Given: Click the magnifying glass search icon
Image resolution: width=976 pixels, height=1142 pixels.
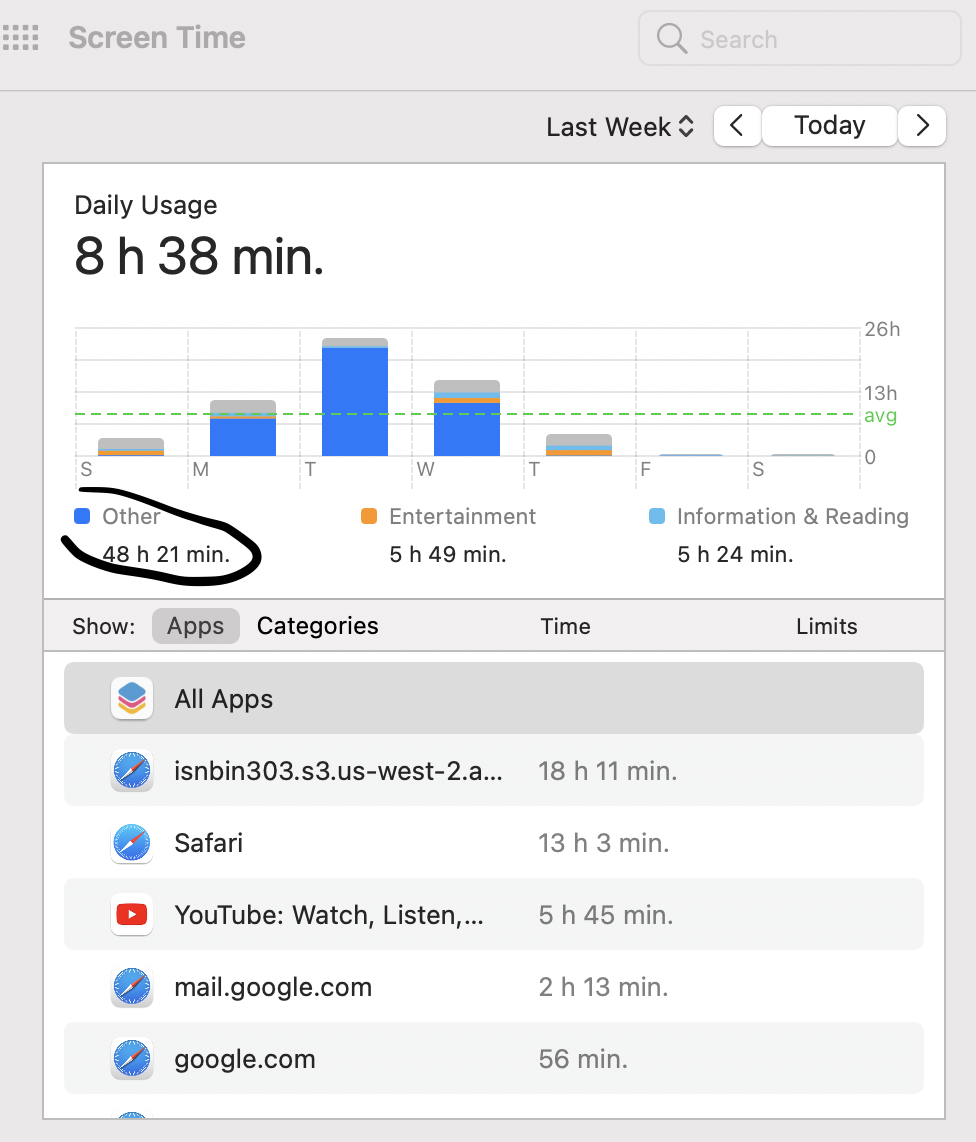Looking at the screenshot, I should 672,39.
